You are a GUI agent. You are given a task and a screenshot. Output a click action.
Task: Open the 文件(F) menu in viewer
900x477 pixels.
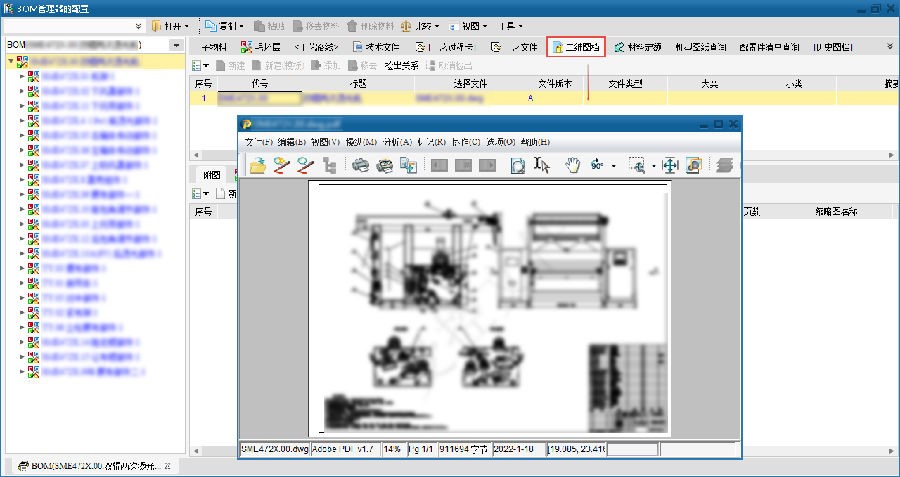[258, 142]
